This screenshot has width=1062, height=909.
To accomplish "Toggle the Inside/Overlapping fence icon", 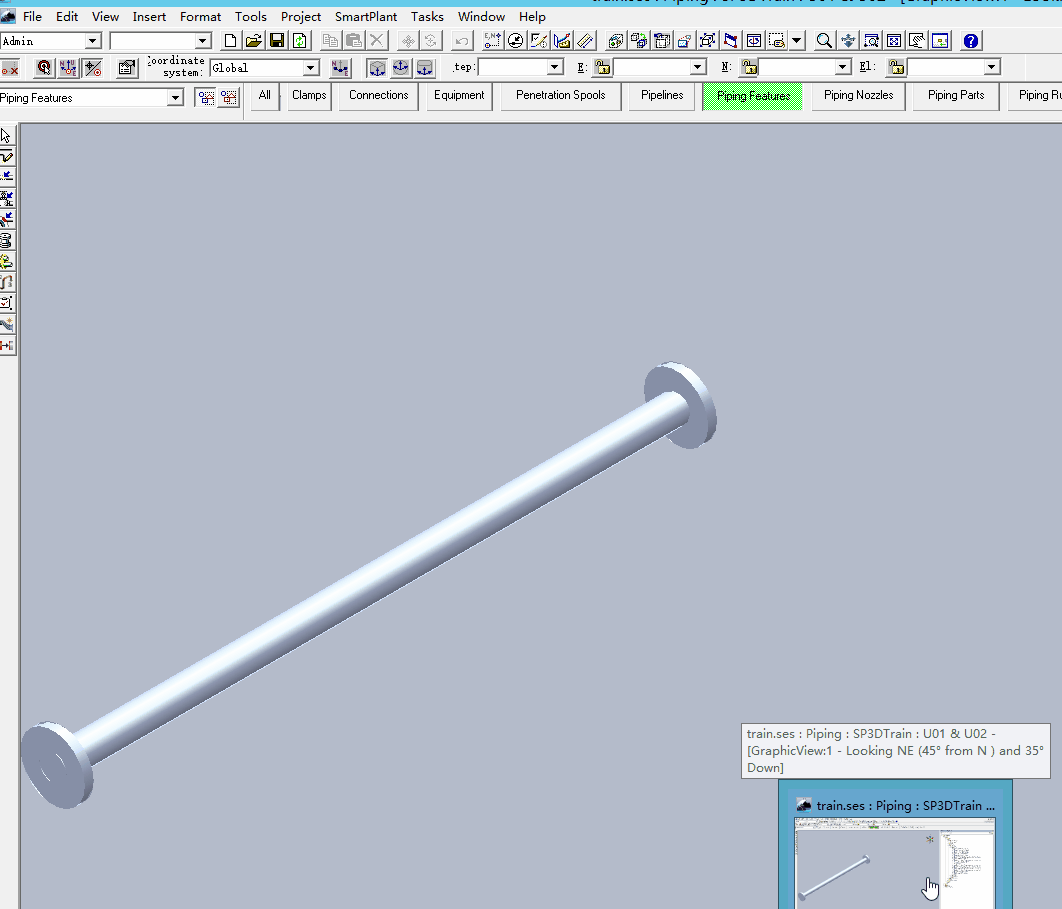I will tap(229, 98).
